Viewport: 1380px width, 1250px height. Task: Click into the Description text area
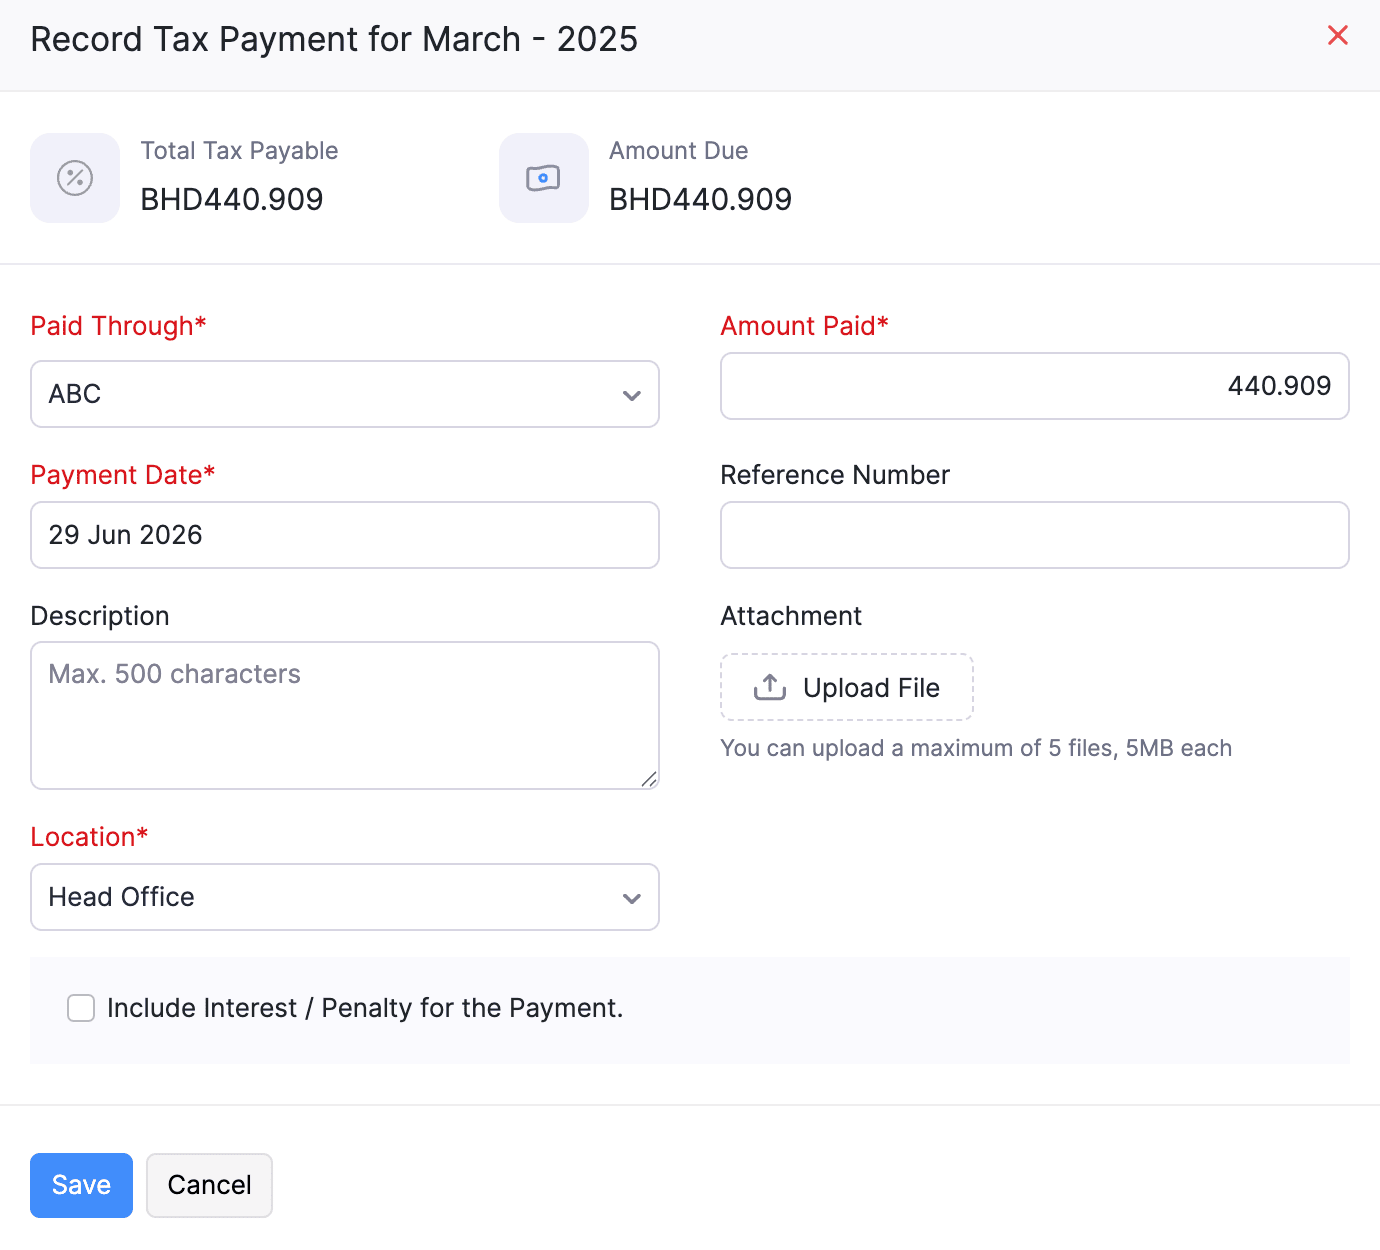pos(345,715)
